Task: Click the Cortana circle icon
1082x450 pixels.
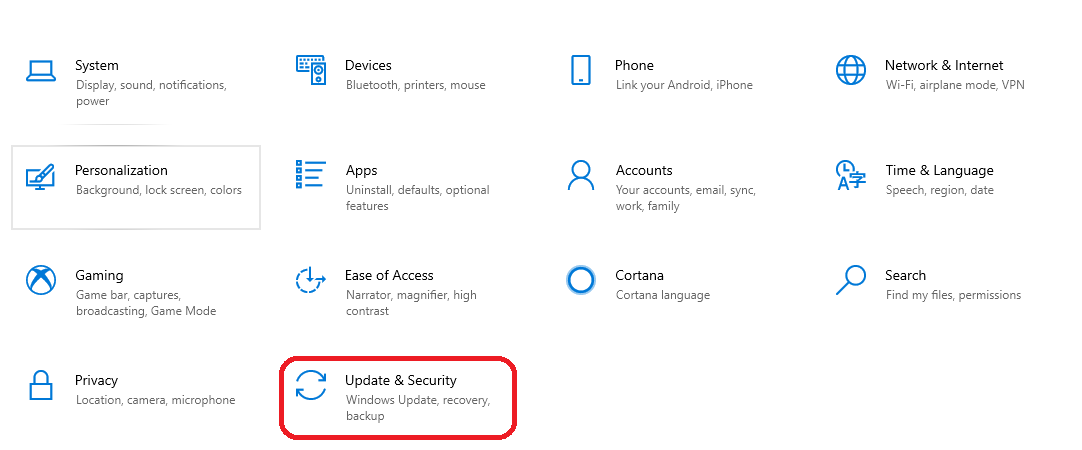Action: tap(581, 280)
